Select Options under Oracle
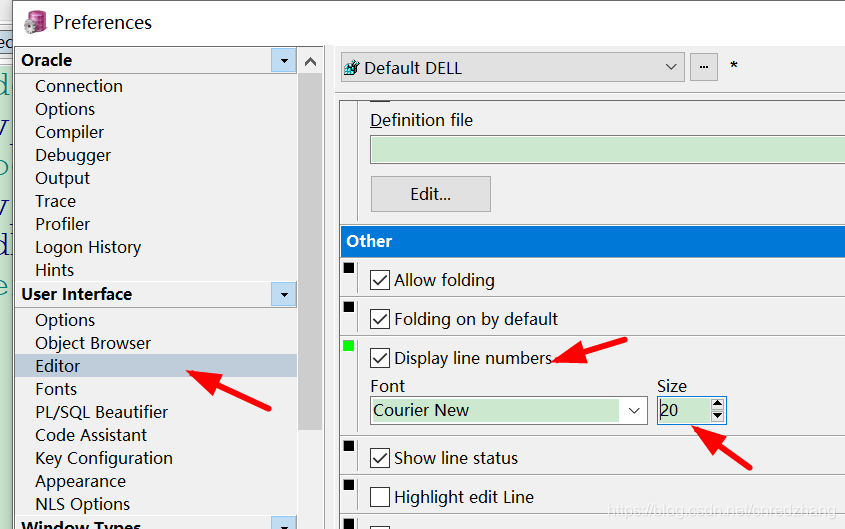The height and width of the screenshot is (529, 845). (65, 109)
